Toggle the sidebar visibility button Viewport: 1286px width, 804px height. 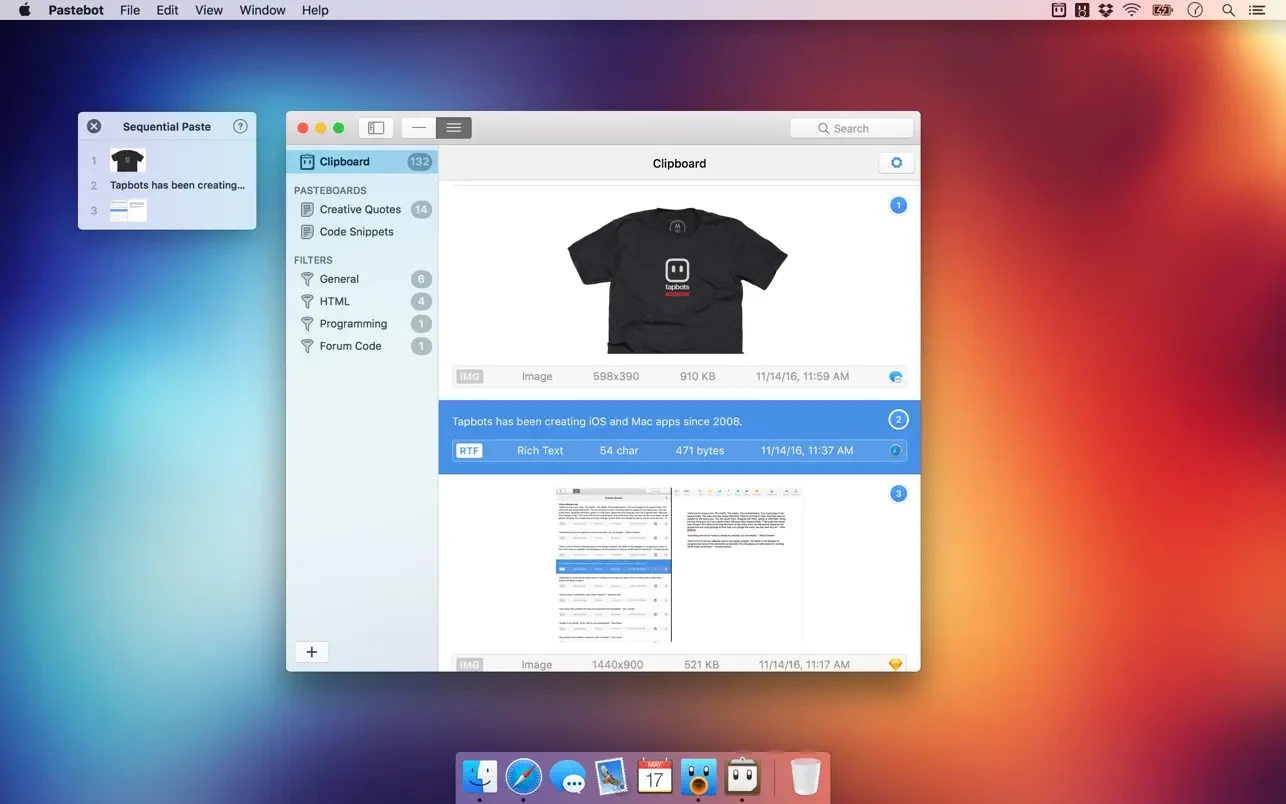376,128
